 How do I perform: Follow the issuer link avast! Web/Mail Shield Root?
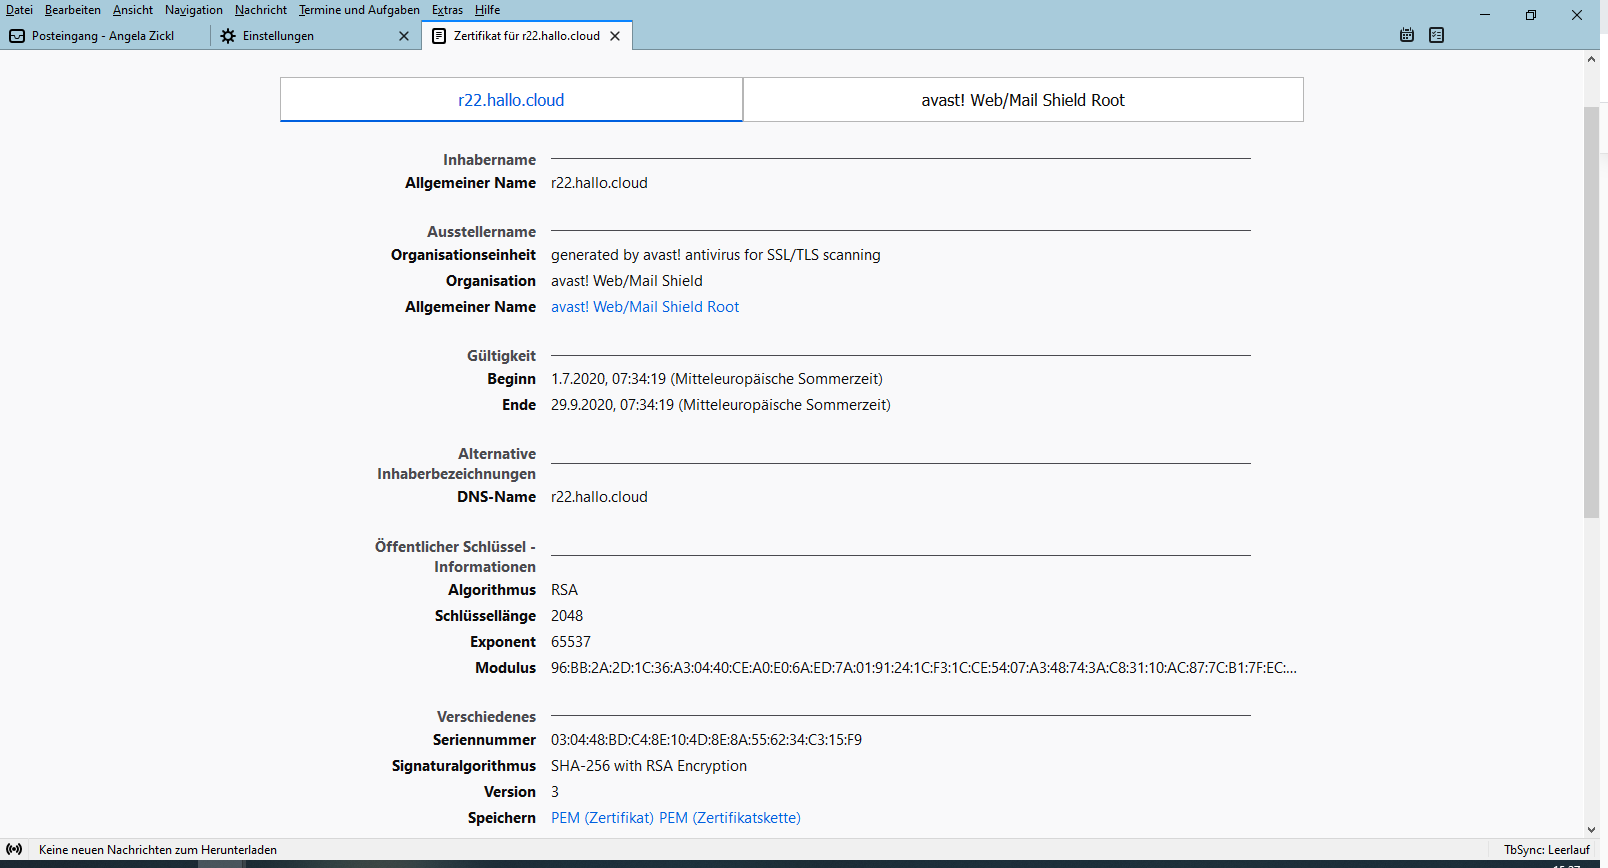click(645, 307)
